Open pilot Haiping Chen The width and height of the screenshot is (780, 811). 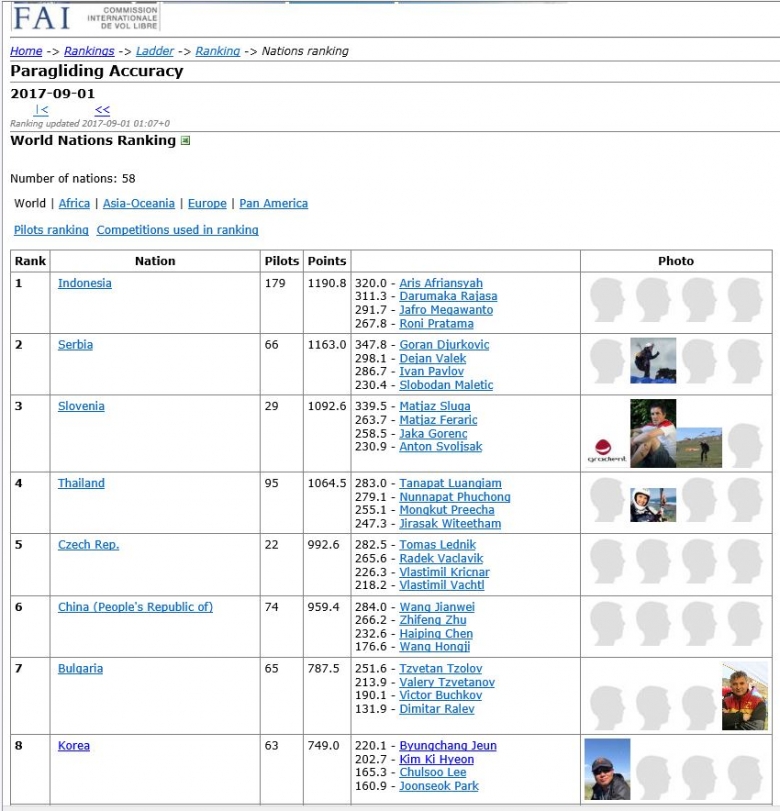pyautogui.click(x=436, y=634)
